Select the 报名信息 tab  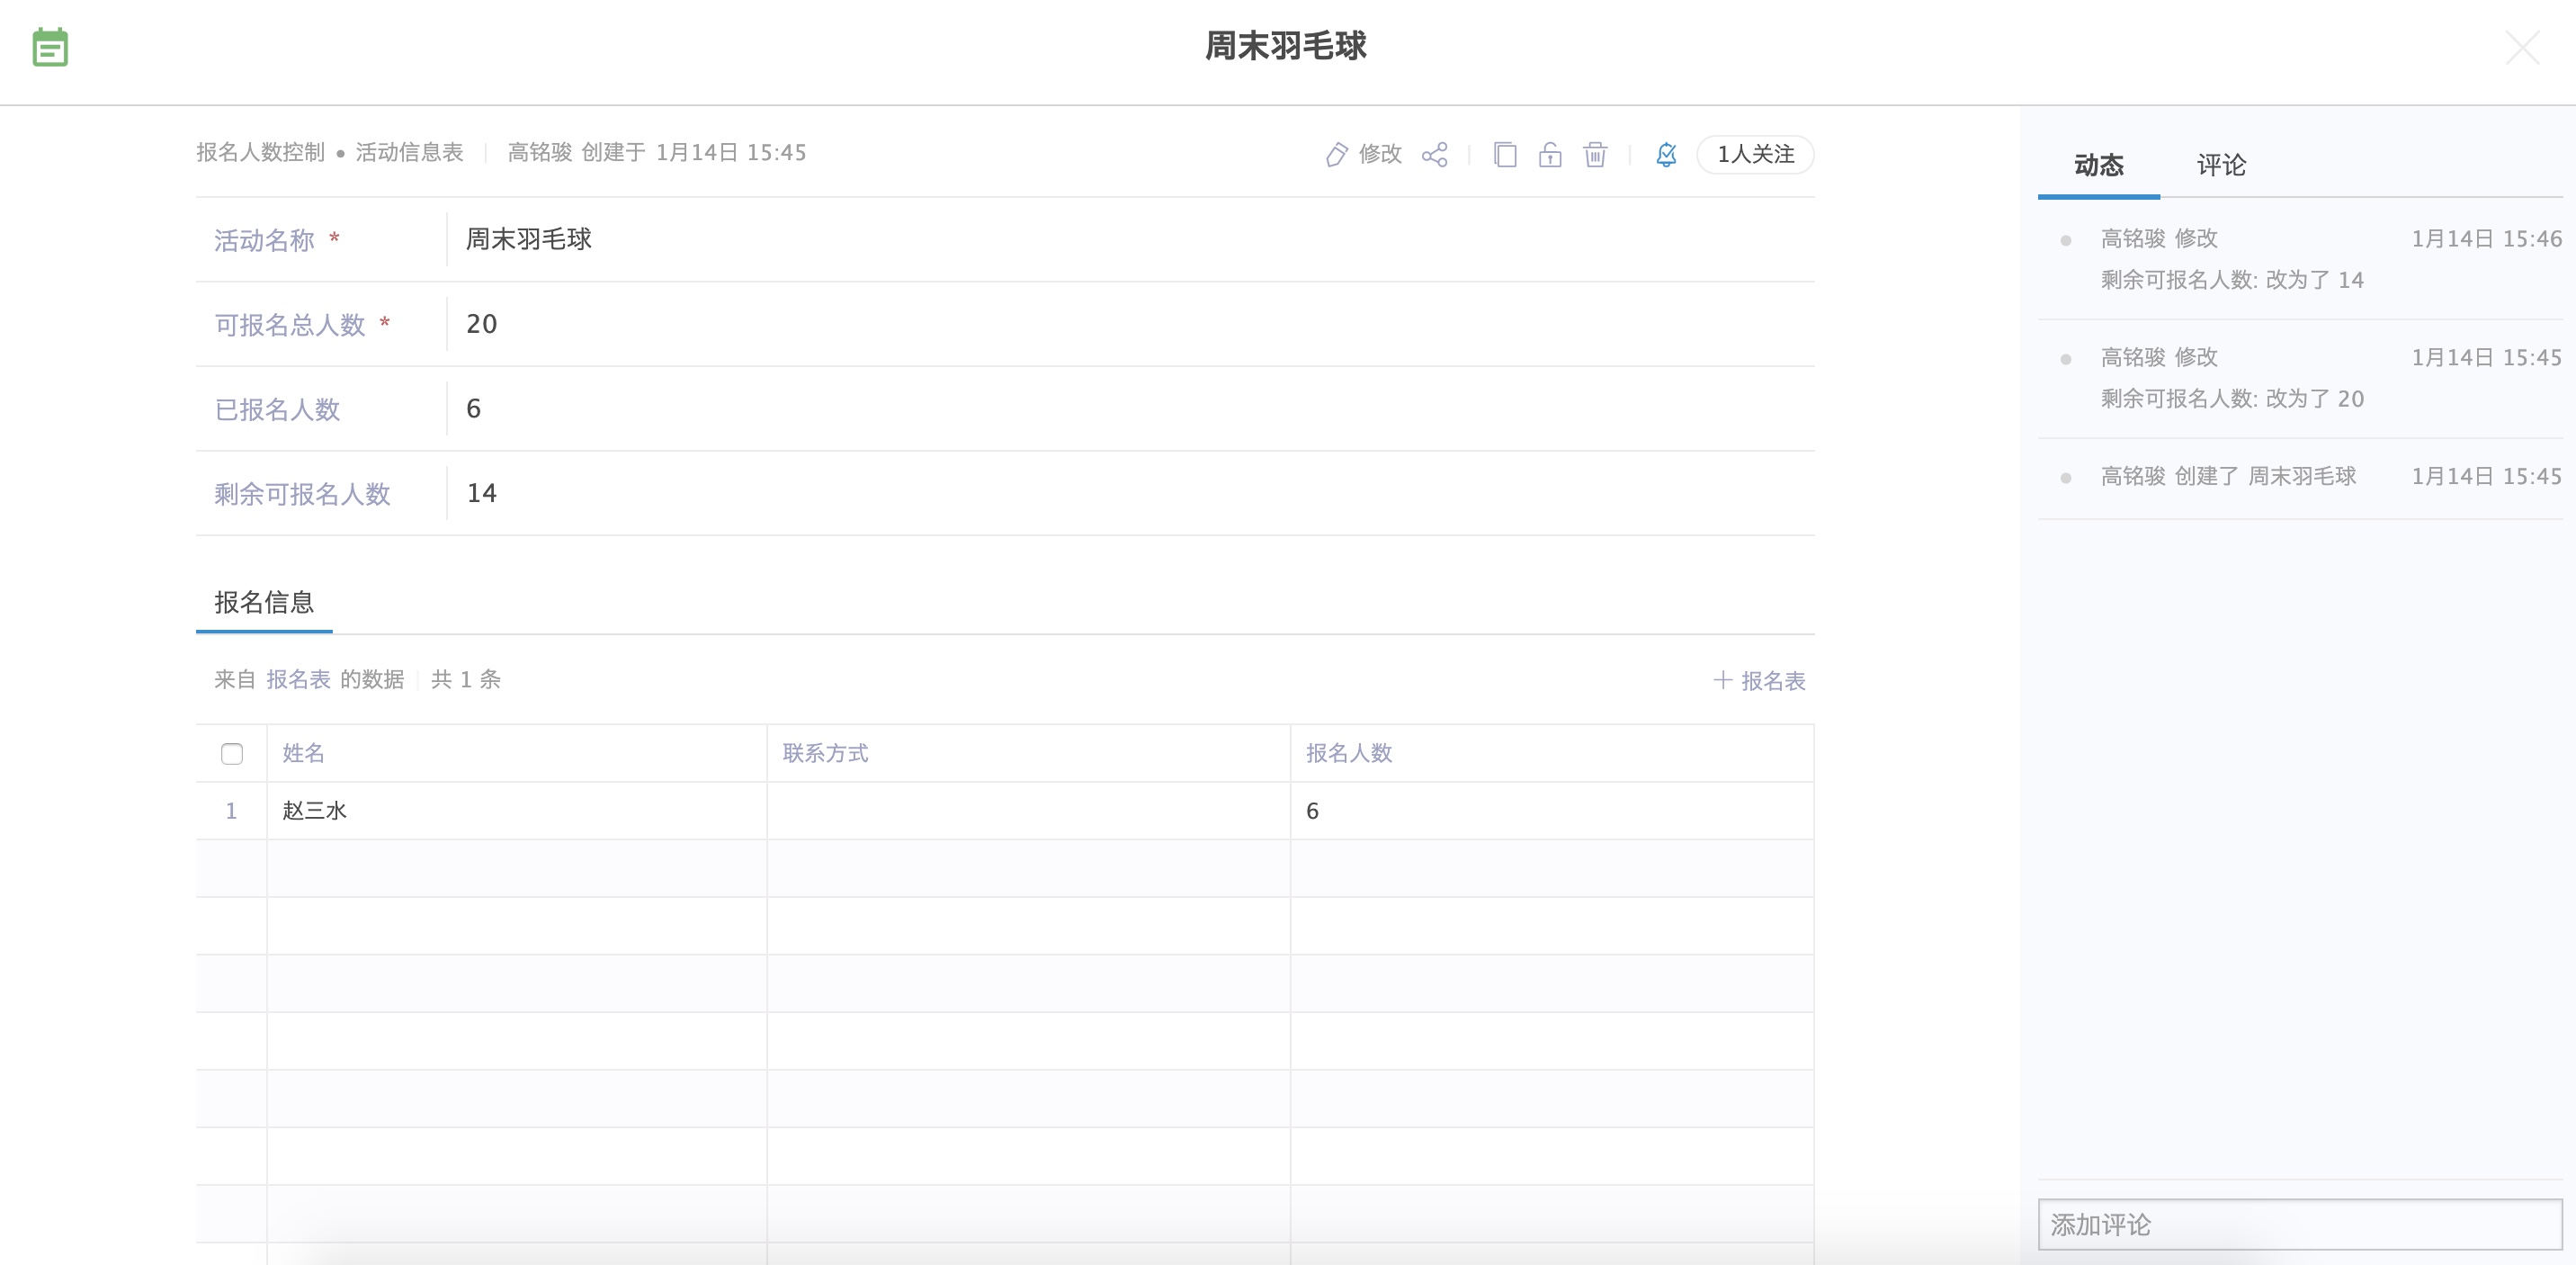tap(264, 602)
